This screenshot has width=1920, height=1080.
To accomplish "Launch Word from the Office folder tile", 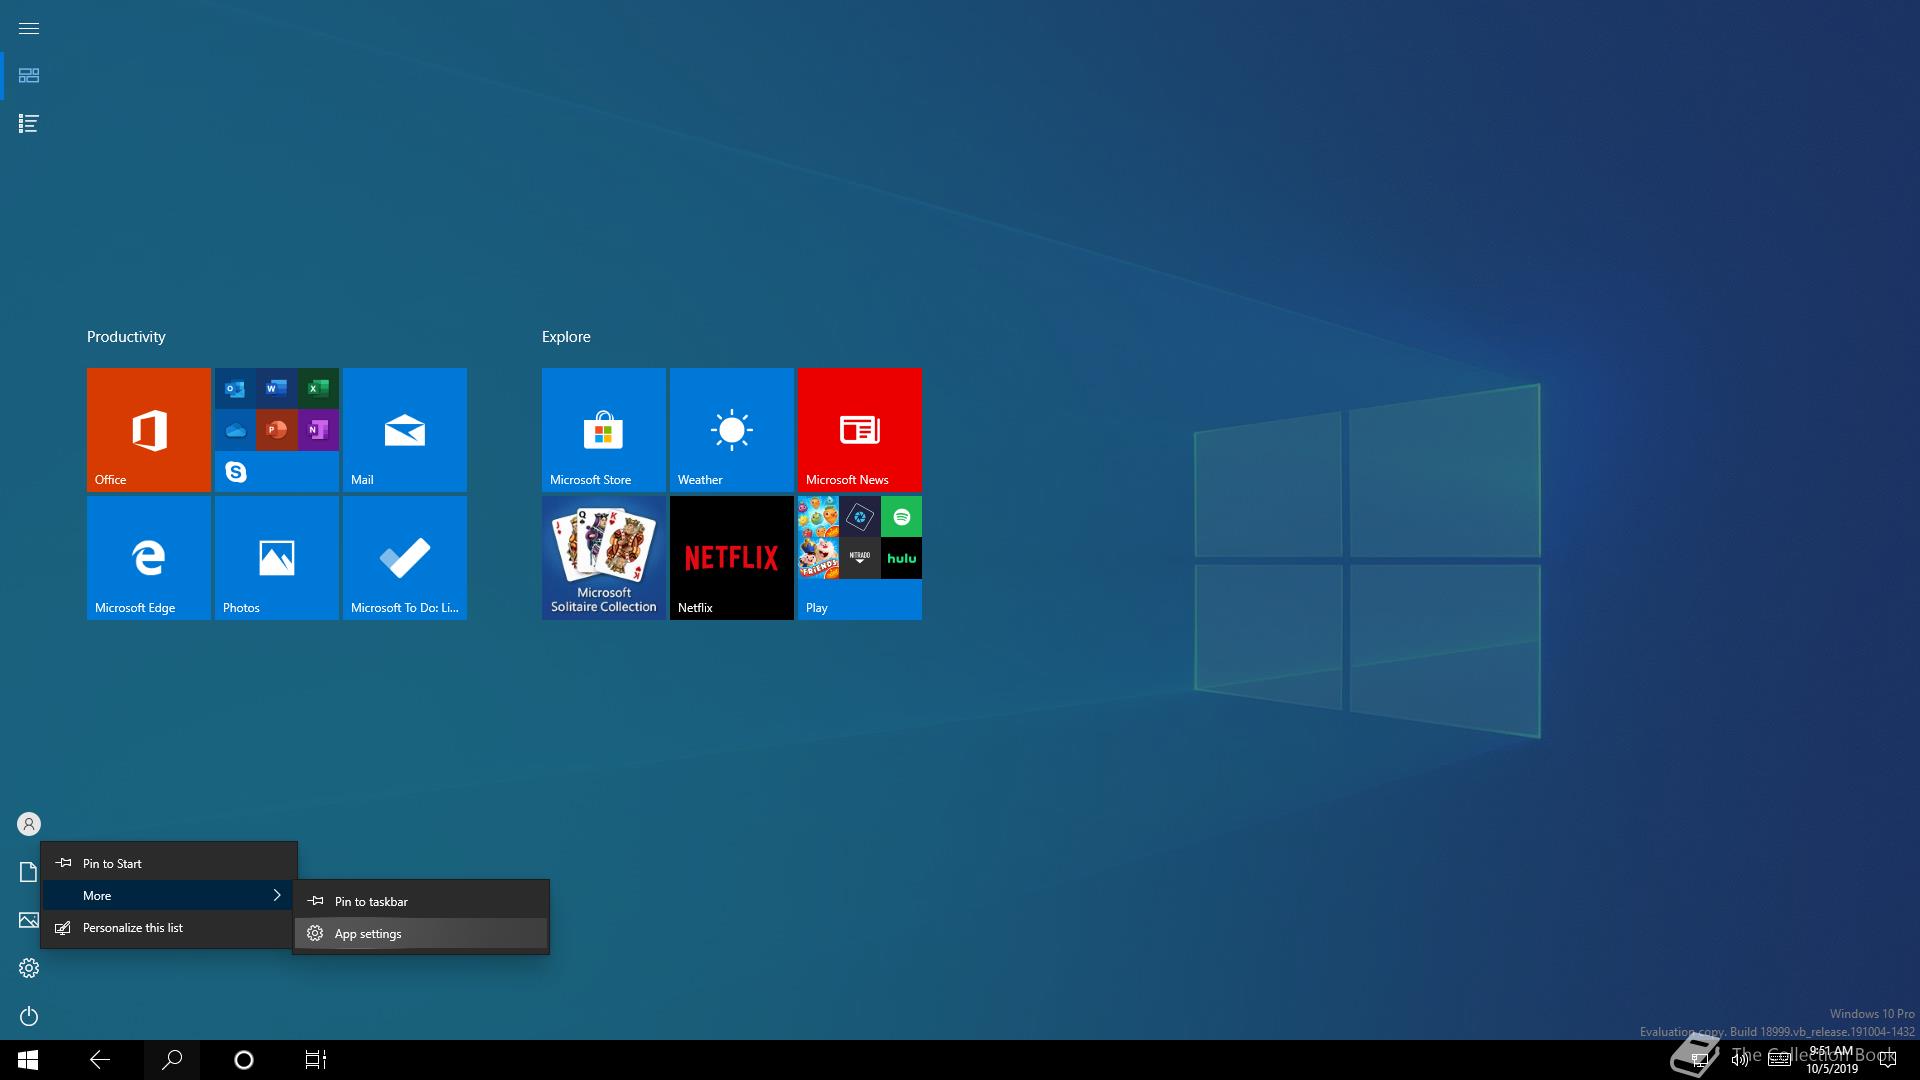I will point(277,388).
